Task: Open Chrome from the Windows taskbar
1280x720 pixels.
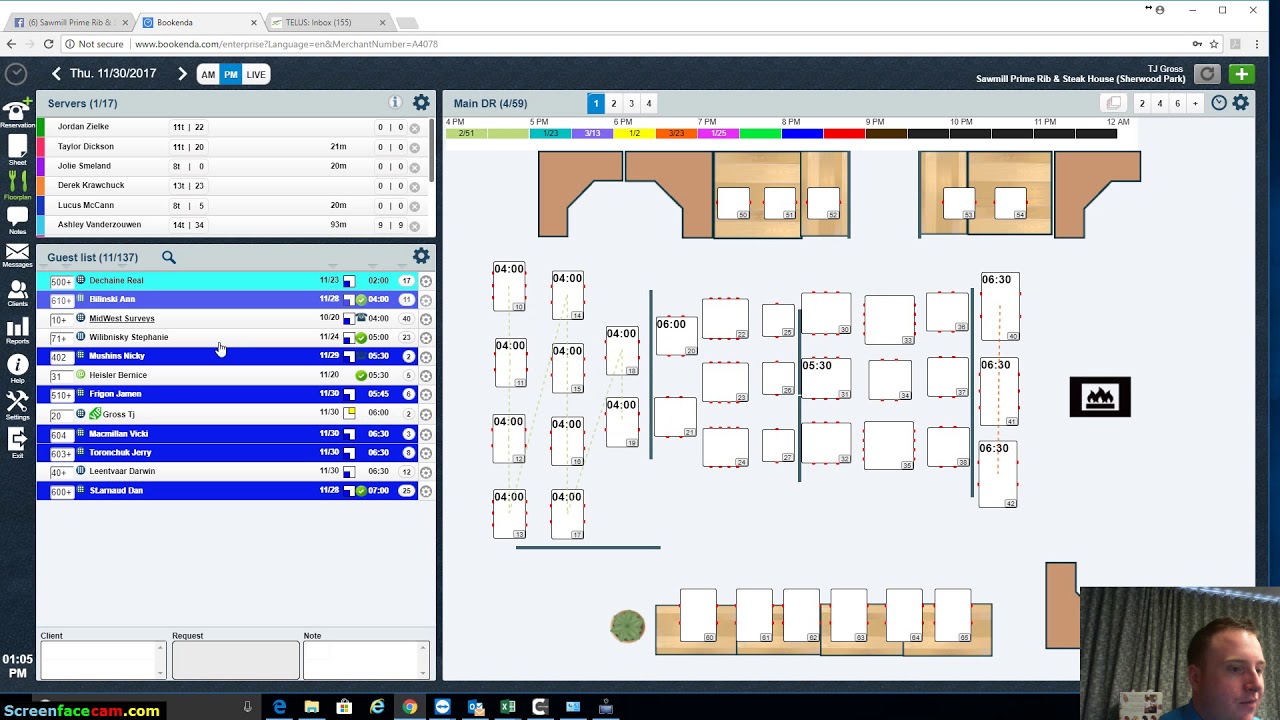Action: pyautogui.click(x=409, y=707)
